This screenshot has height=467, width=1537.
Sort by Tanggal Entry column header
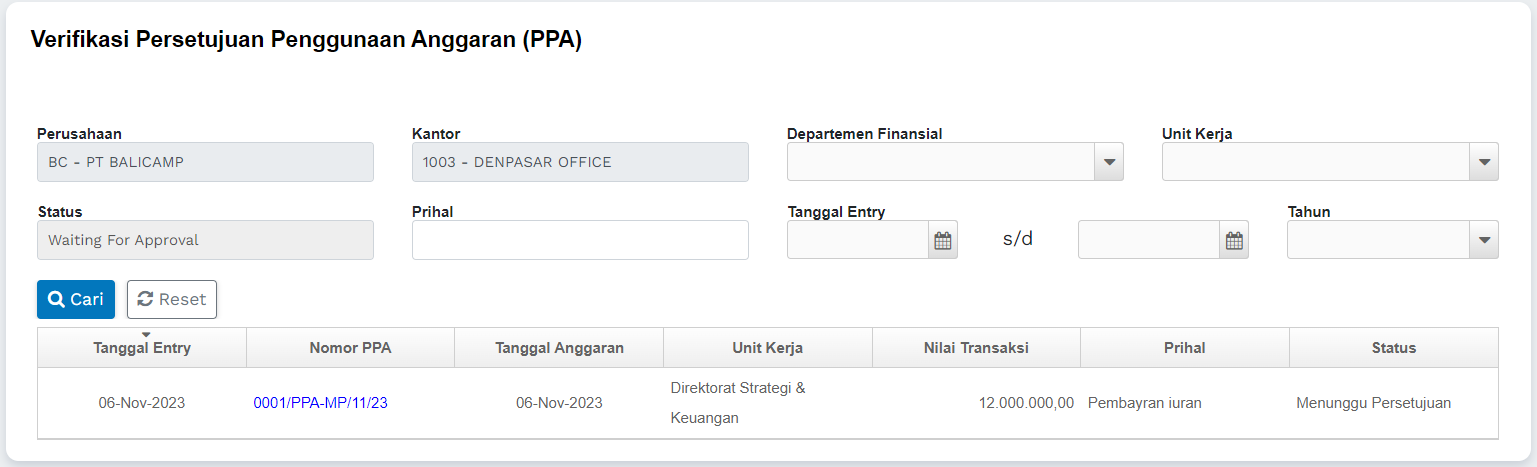click(x=142, y=348)
